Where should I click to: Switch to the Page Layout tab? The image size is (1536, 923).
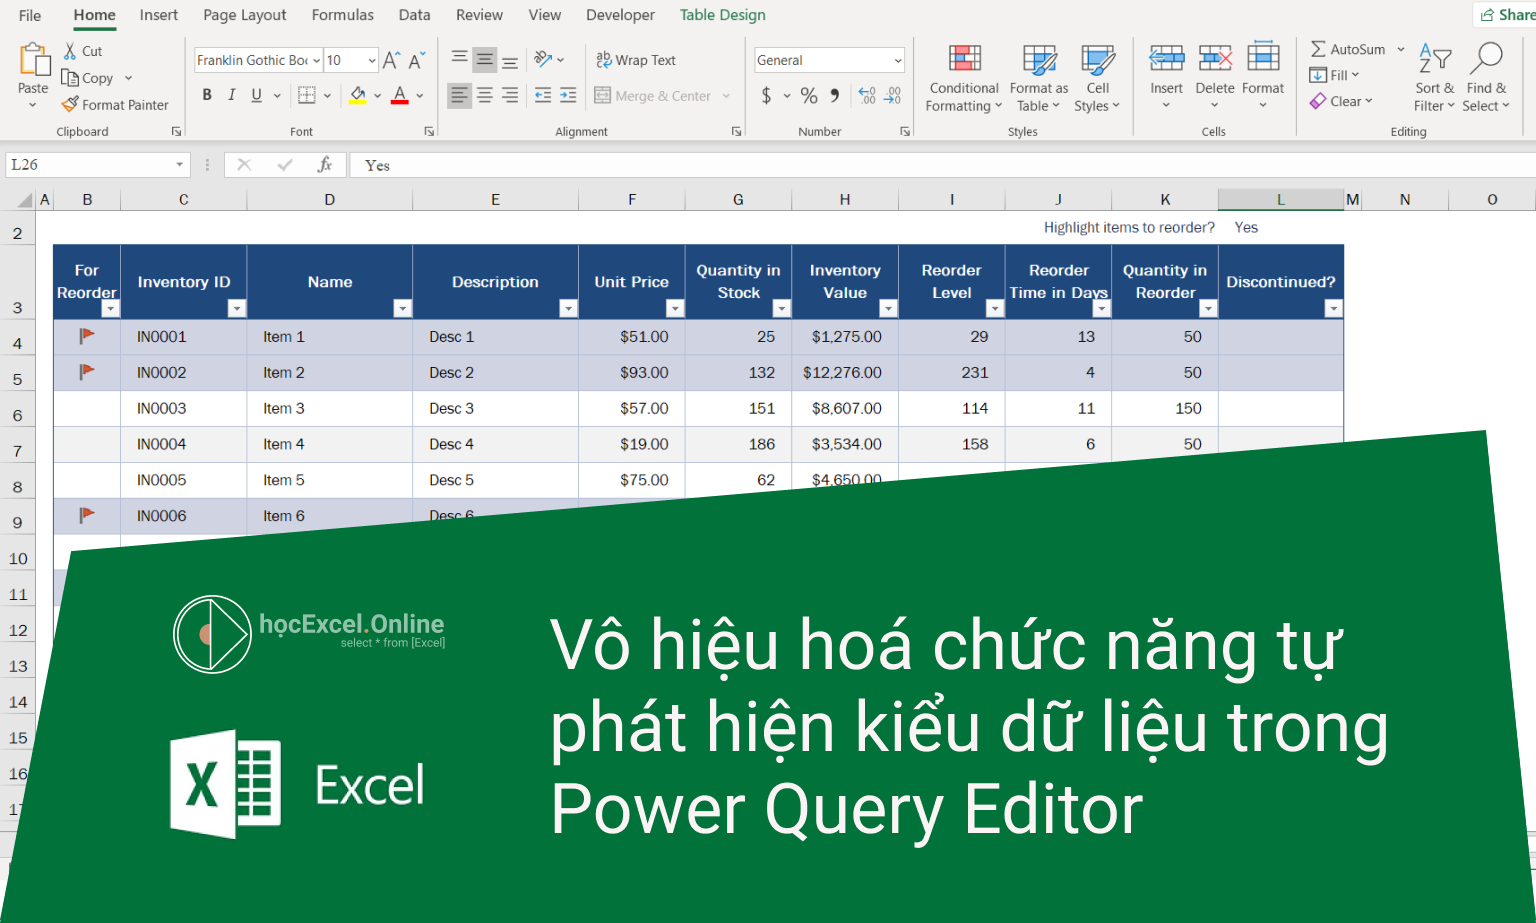pos(244,15)
